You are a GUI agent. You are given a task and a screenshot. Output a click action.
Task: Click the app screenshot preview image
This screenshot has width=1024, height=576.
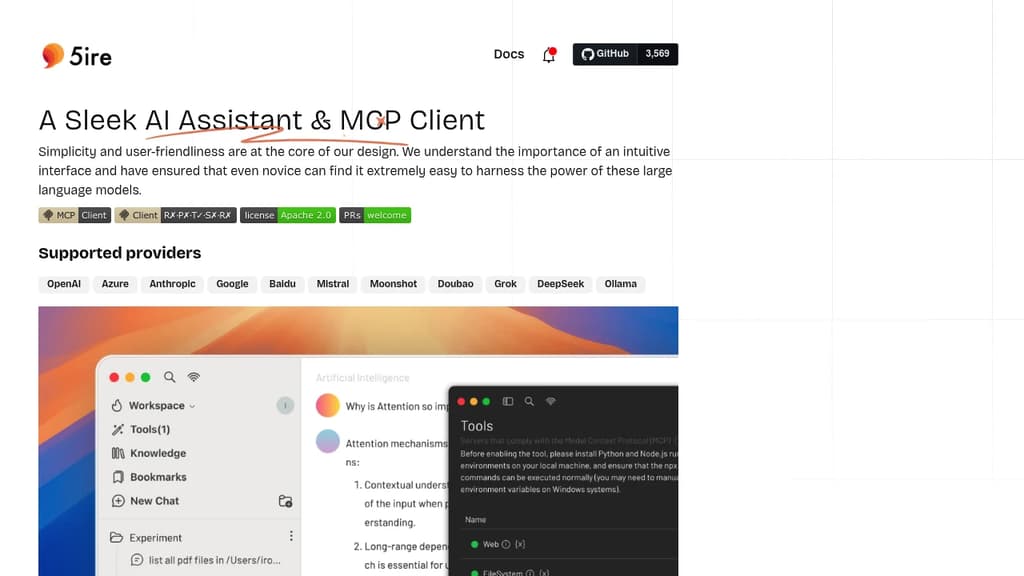(358, 441)
